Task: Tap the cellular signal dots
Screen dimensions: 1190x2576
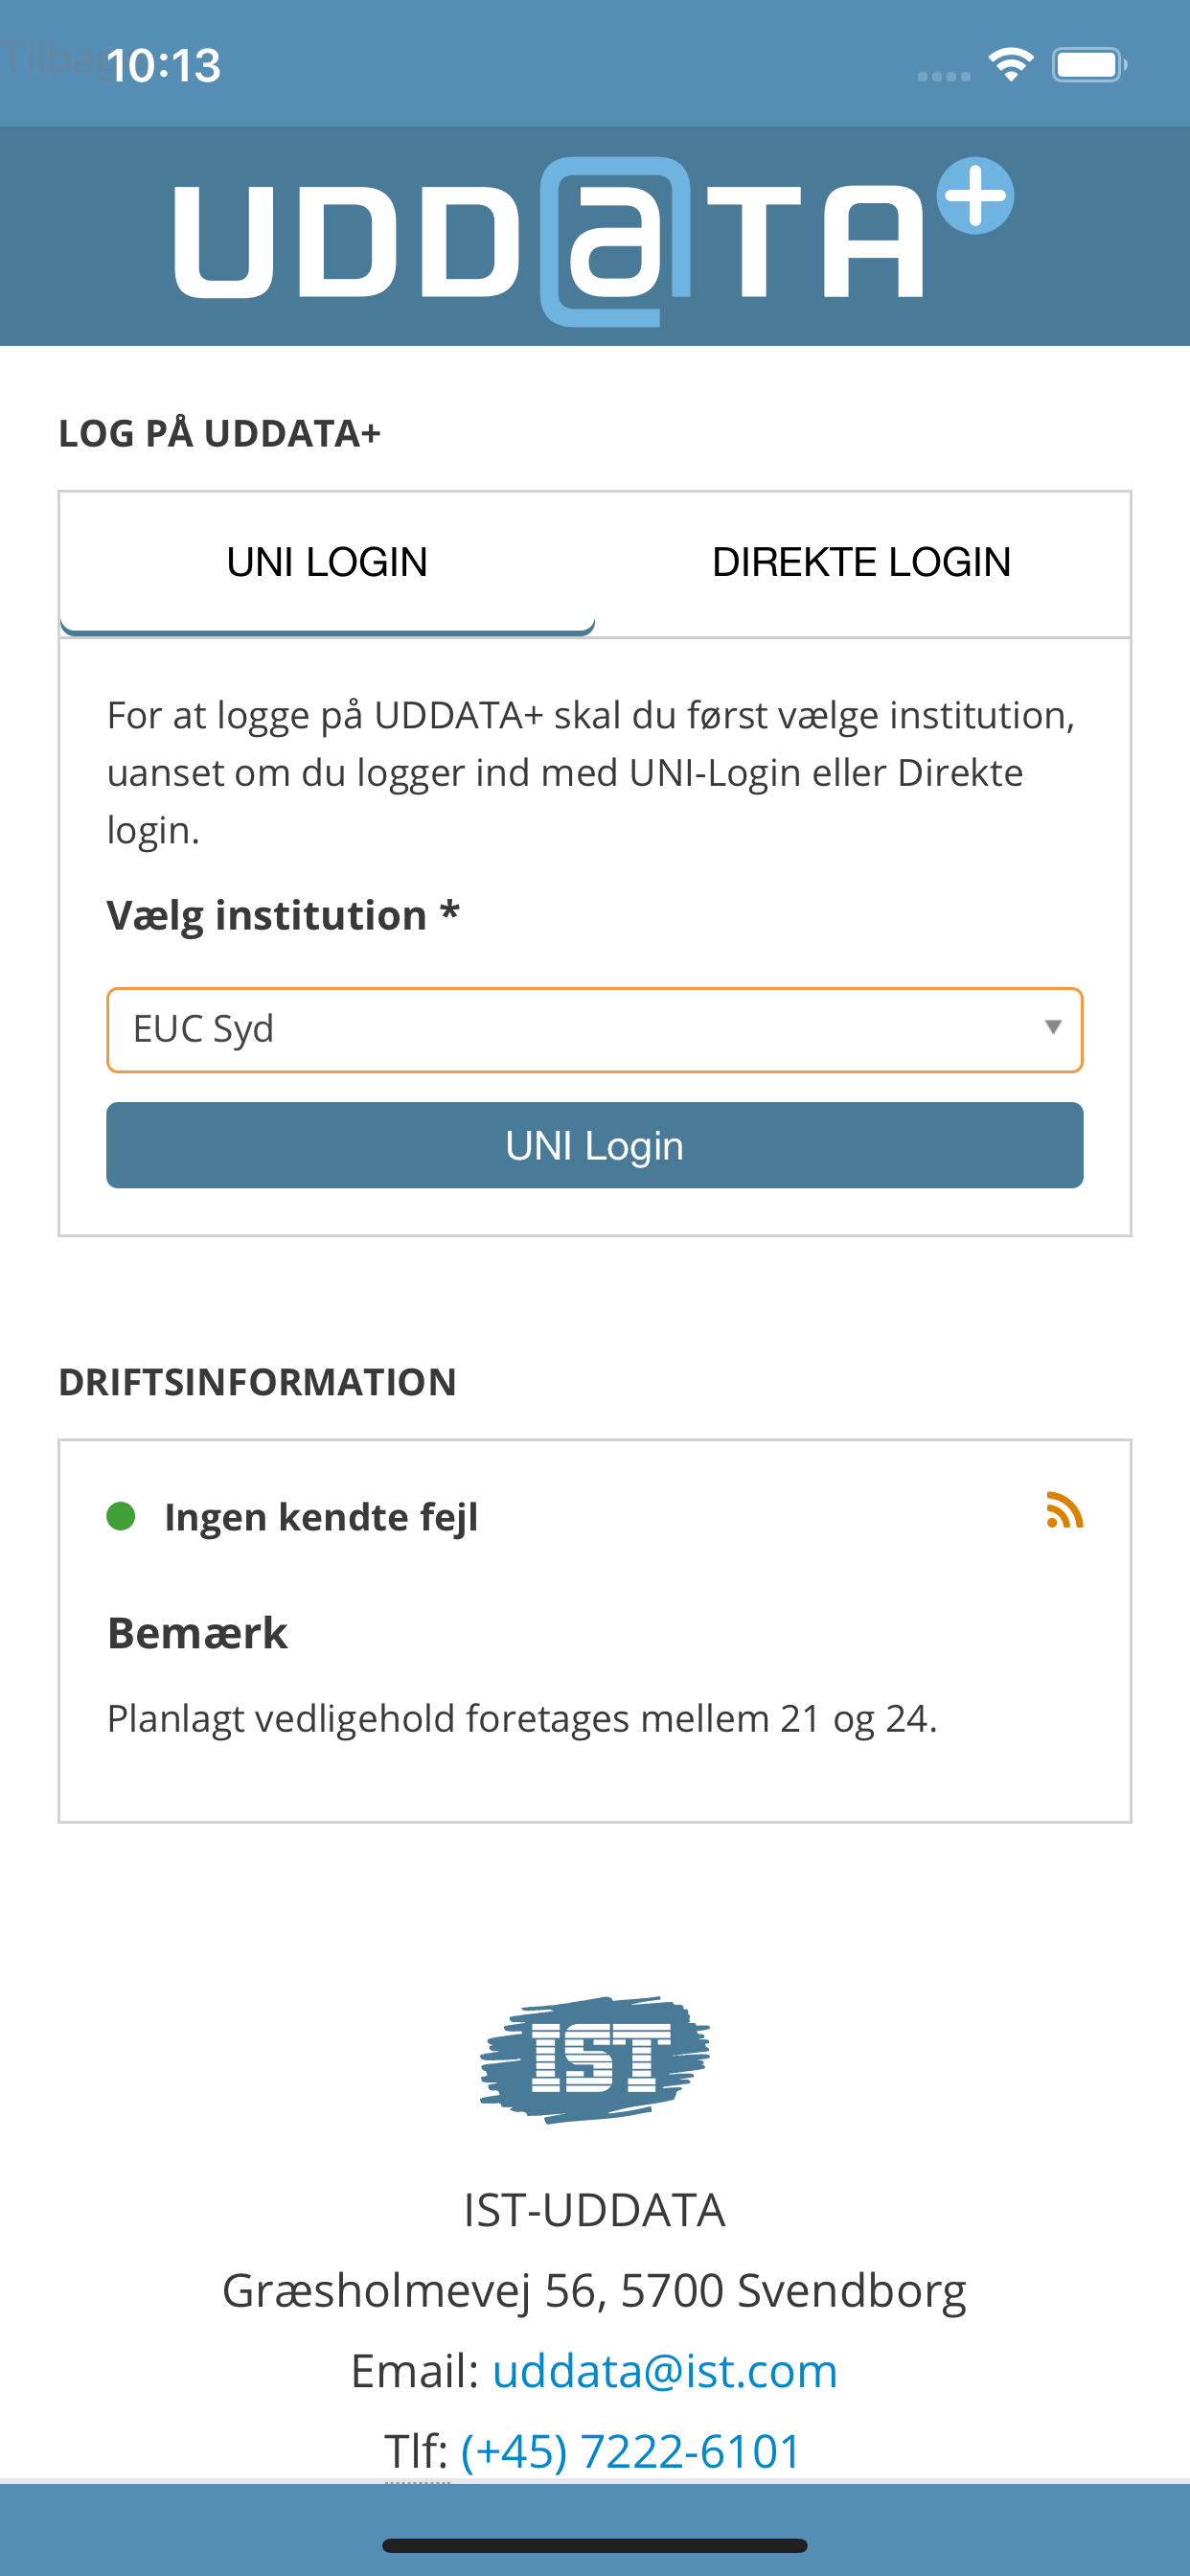Action: click(x=943, y=76)
